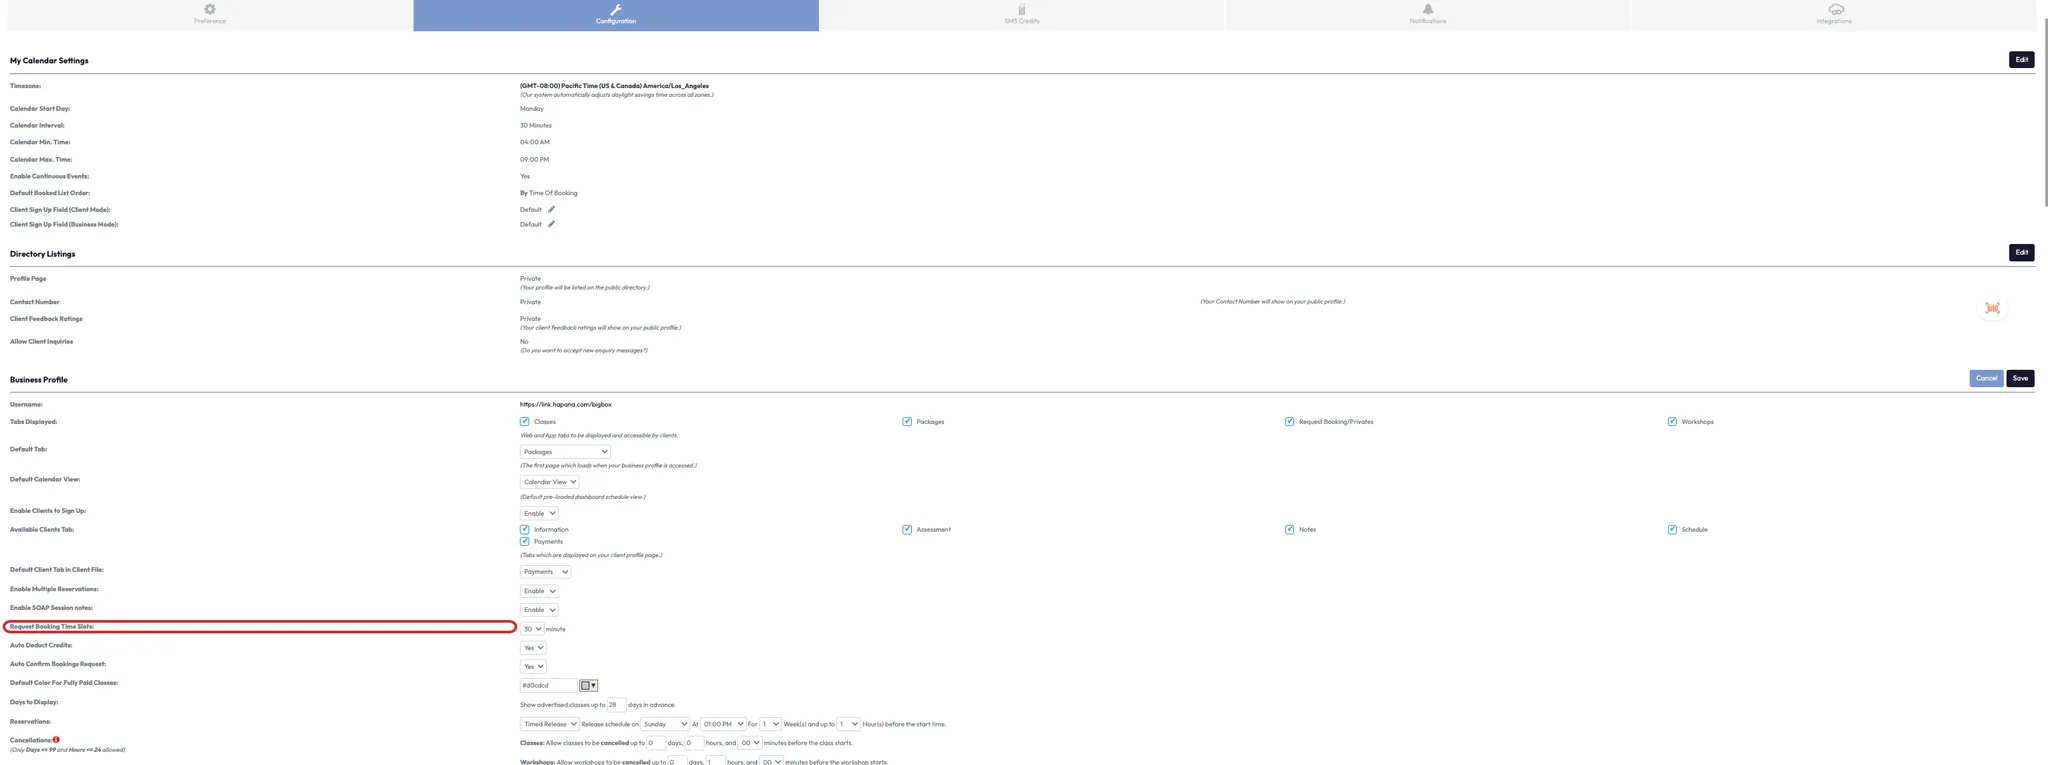Image resolution: width=2048 pixels, height=765 pixels.
Task: Edit Client Sign Up Field (Client Mode) pencil
Action: [551, 210]
